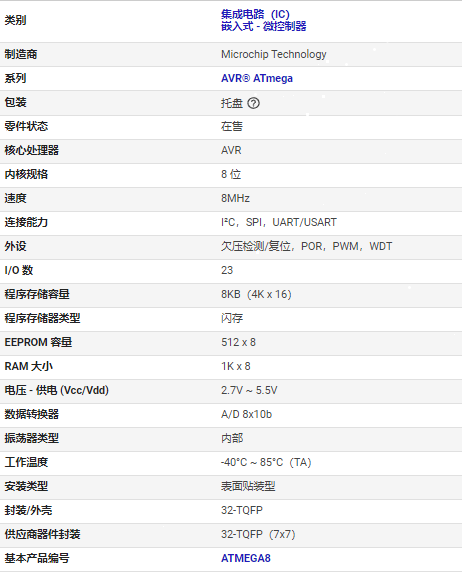Open the AVR® ATmega series link
This screenshot has height=572, width=462.
(x=257, y=78)
